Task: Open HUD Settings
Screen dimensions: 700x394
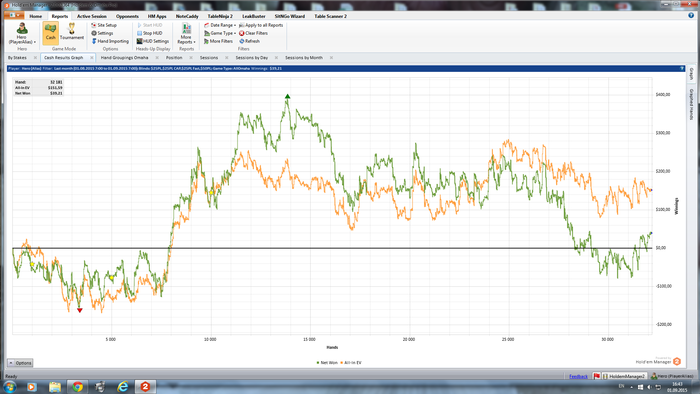Action: pos(153,41)
